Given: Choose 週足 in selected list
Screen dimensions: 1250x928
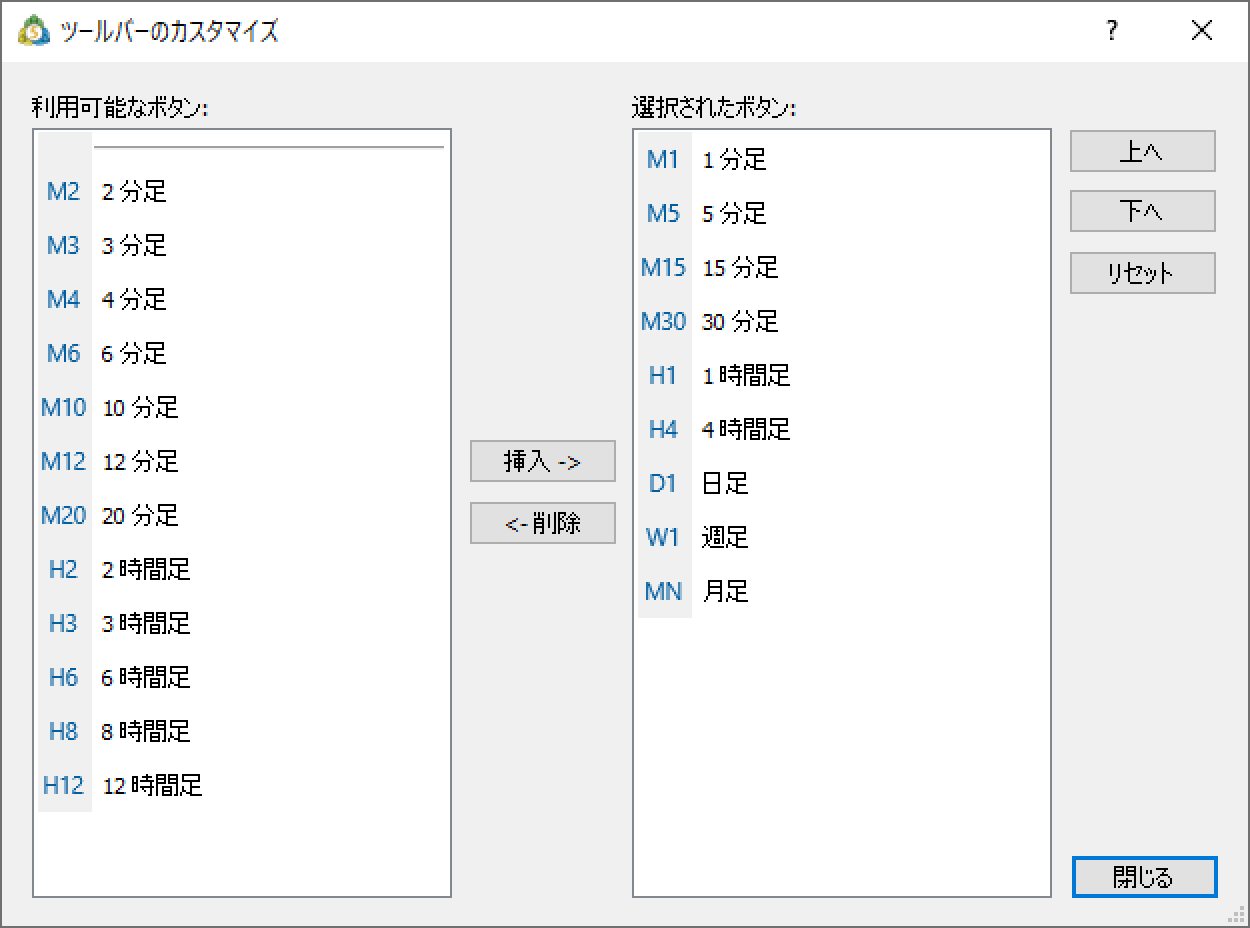Looking at the screenshot, I should pos(725,537).
